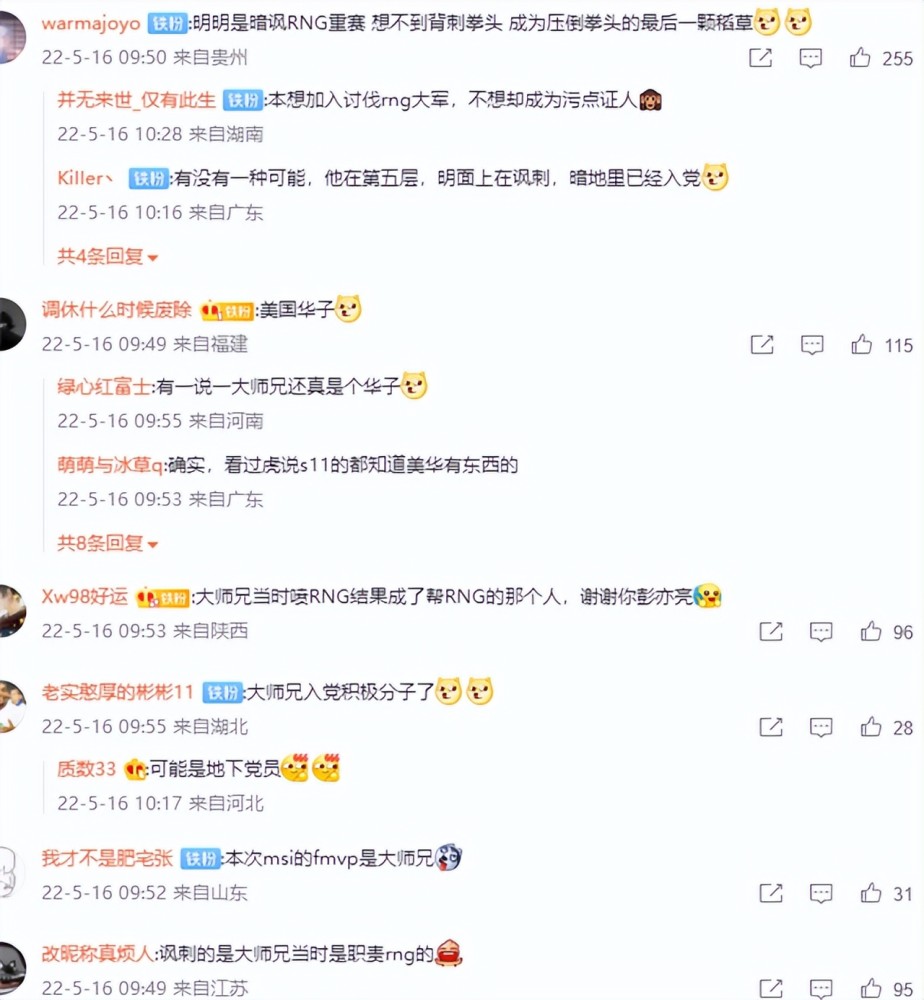Repost Xw98好运's comment
This screenshot has height=1000, width=924.
771,631
